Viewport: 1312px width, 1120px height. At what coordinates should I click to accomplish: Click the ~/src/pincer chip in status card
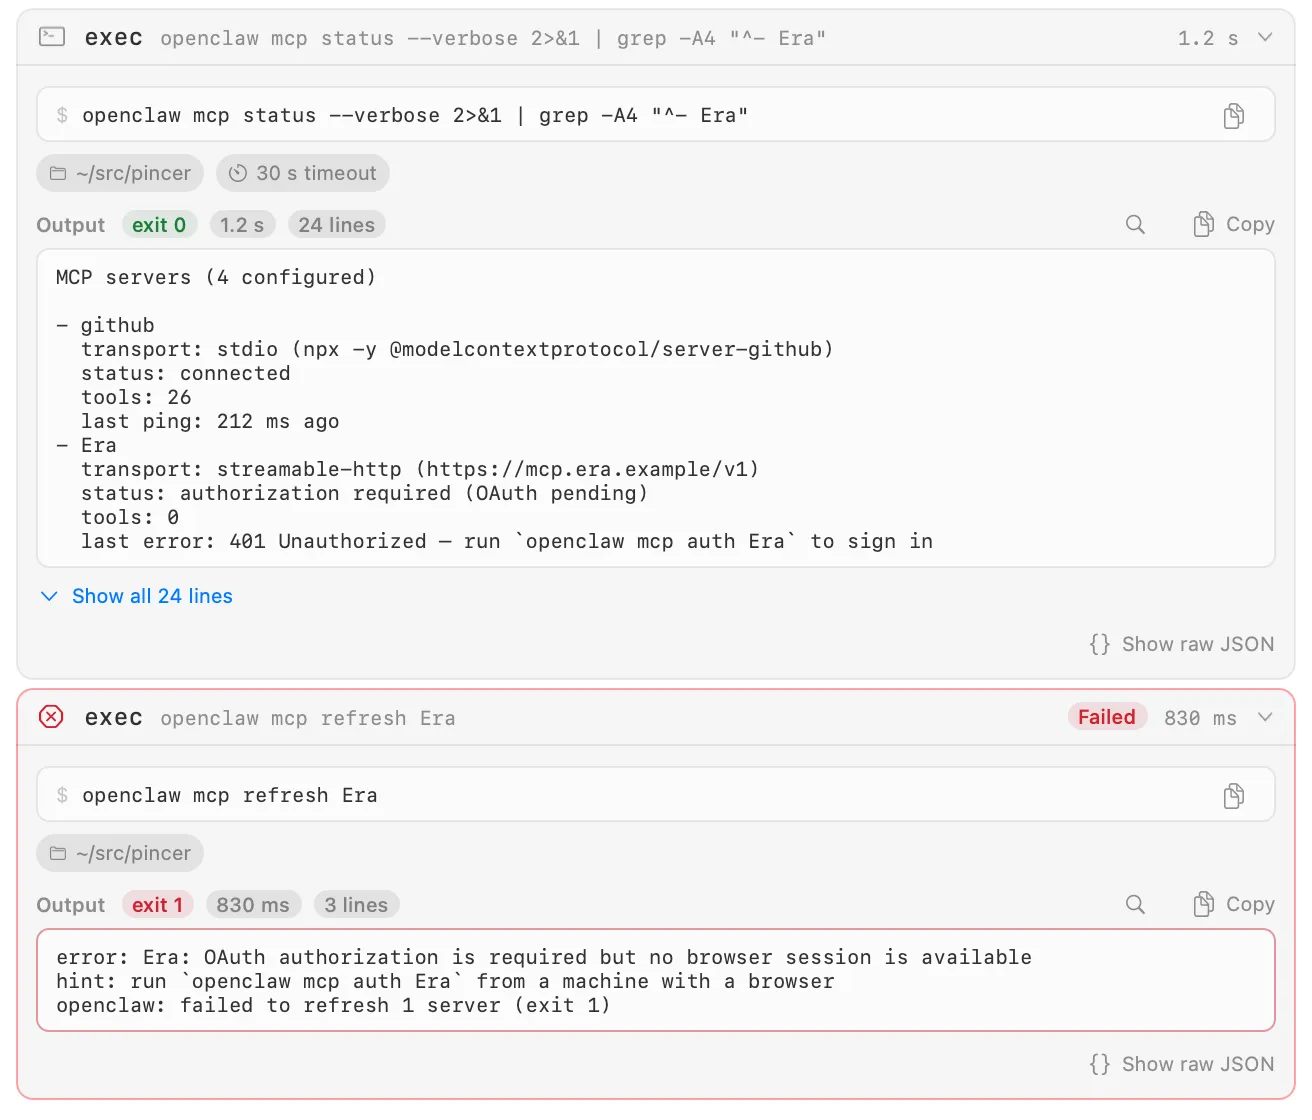(x=120, y=173)
